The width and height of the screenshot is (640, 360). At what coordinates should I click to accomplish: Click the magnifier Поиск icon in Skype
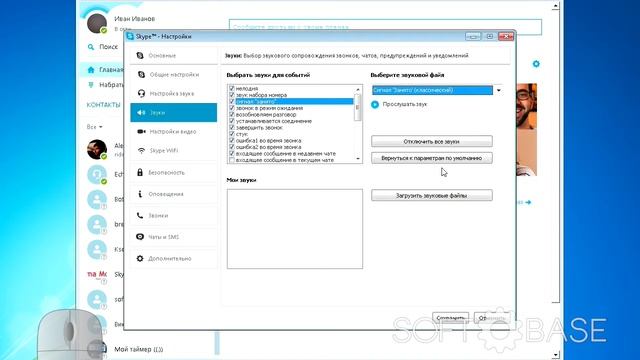pos(91,47)
